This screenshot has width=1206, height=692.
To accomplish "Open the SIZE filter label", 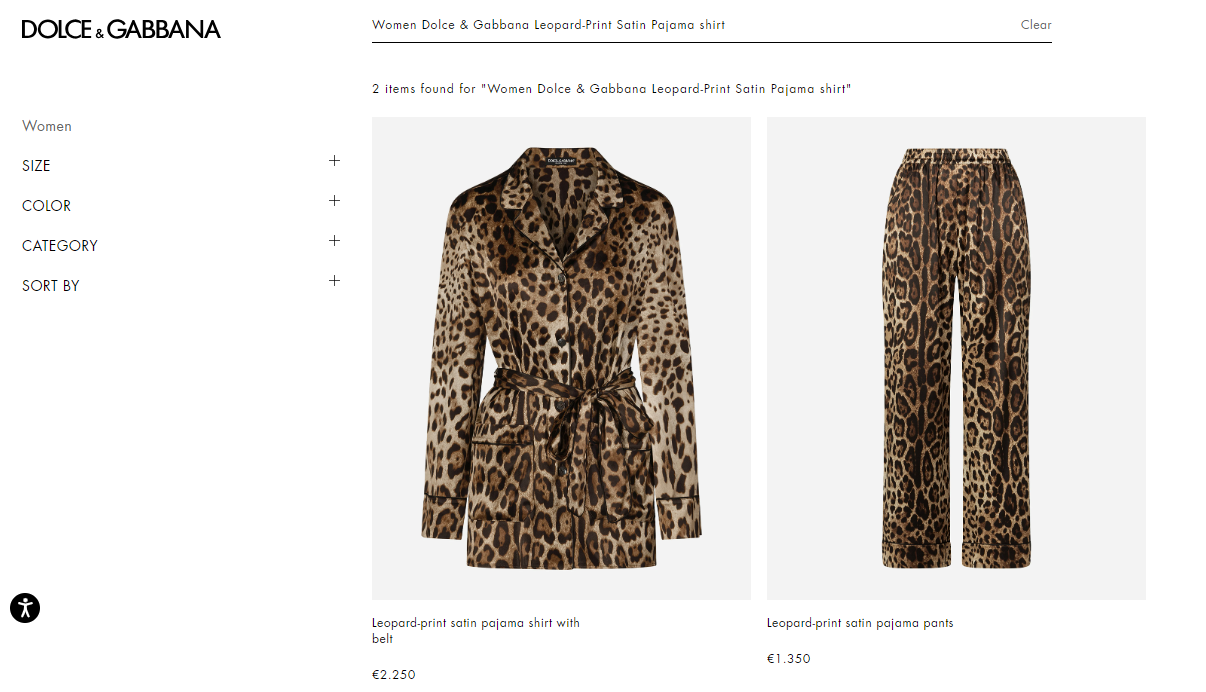I will [36, 166].
